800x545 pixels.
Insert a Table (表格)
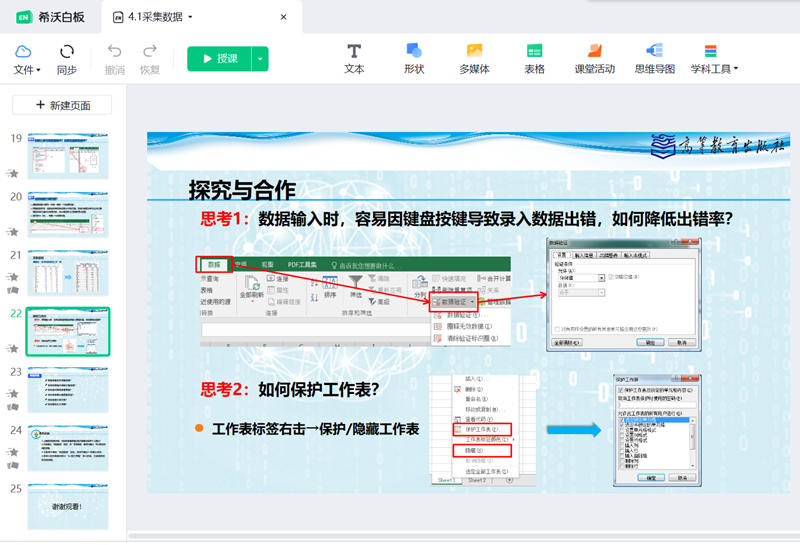point(534,59)
